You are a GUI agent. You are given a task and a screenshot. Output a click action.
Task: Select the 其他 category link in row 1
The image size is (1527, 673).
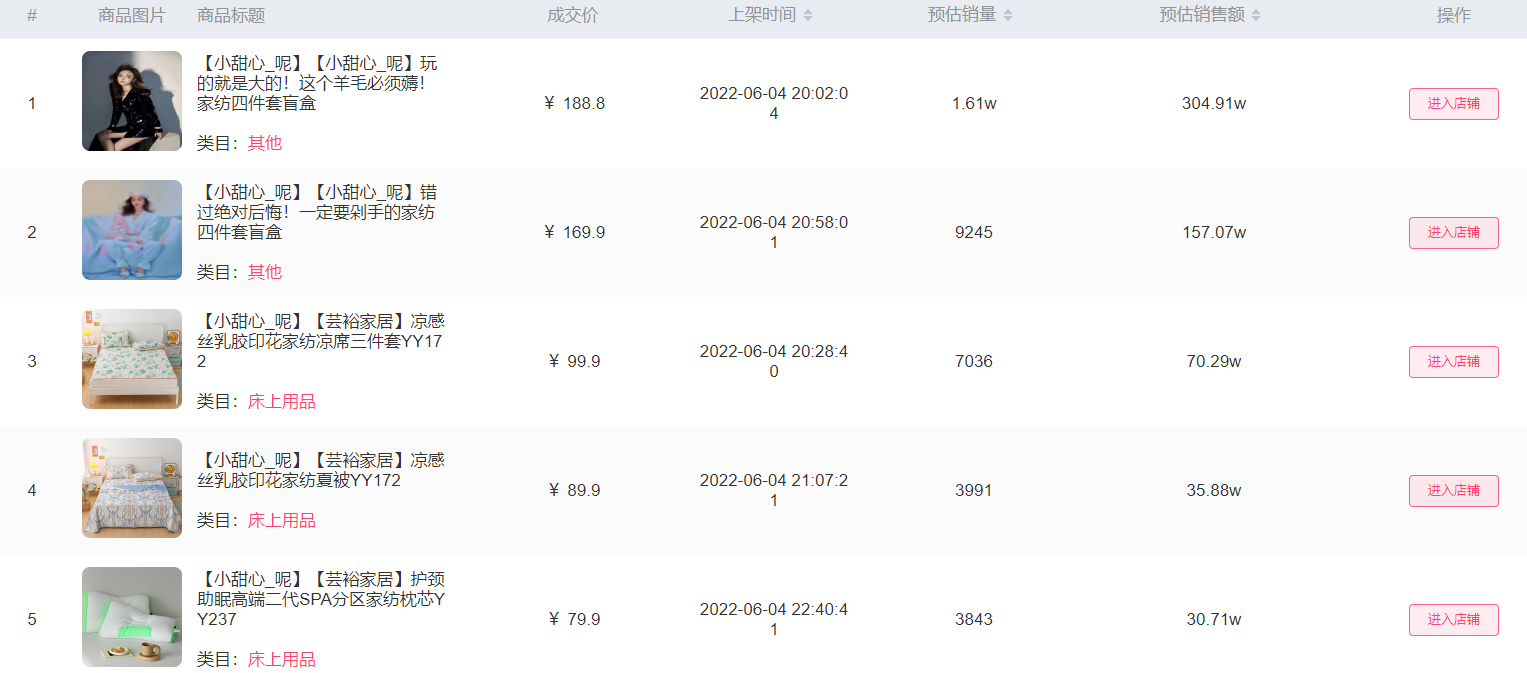265,143
